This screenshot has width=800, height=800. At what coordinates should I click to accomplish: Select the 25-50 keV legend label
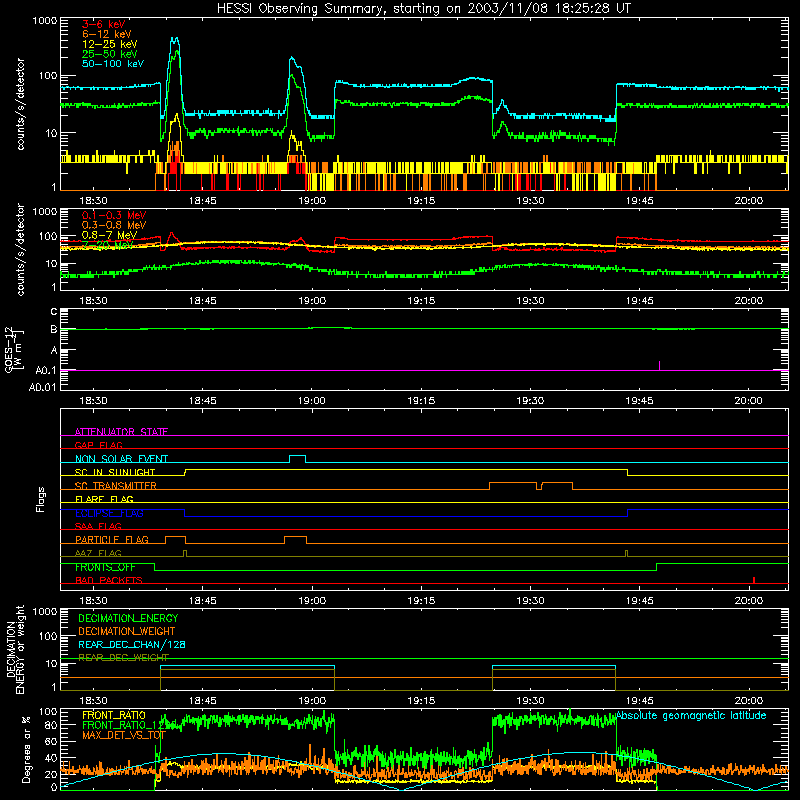tap(109, 54)
